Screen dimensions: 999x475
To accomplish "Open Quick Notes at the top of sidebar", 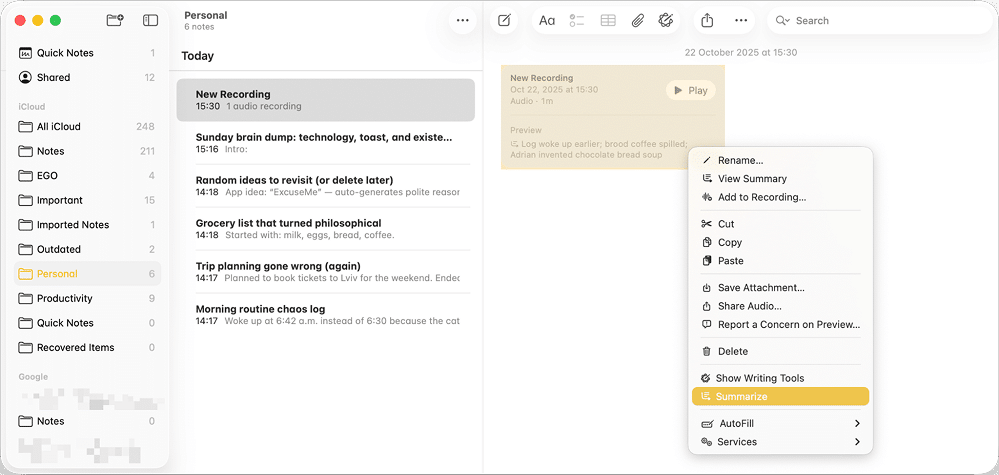I will pyautogui.click(x=87, y=53).
